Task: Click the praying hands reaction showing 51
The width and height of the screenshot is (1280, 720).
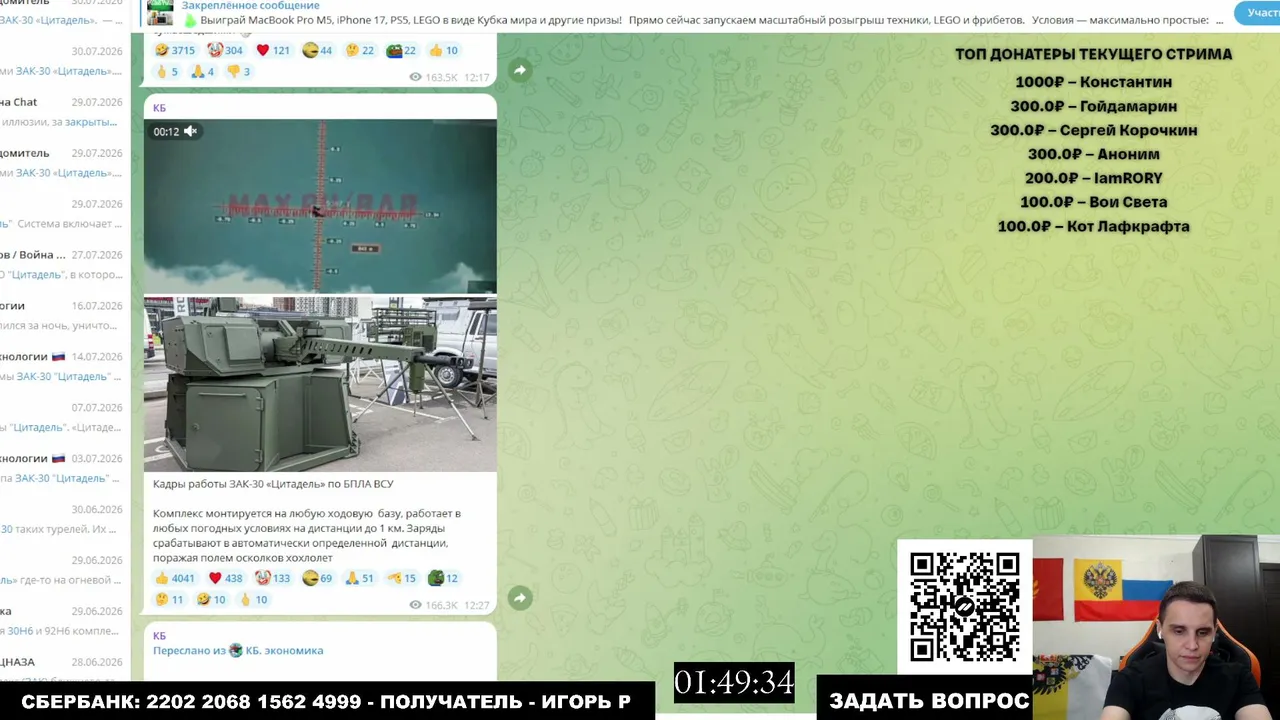Action: (359, 578)
